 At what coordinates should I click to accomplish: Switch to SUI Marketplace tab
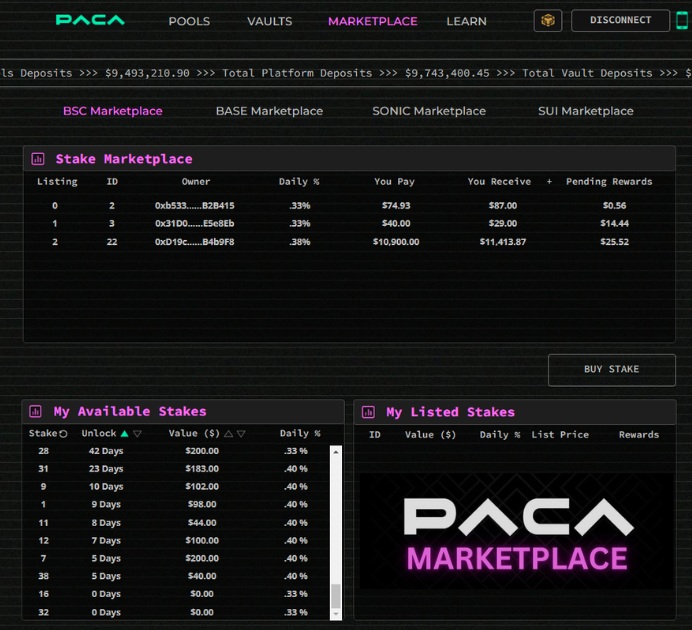click(585, 111)
